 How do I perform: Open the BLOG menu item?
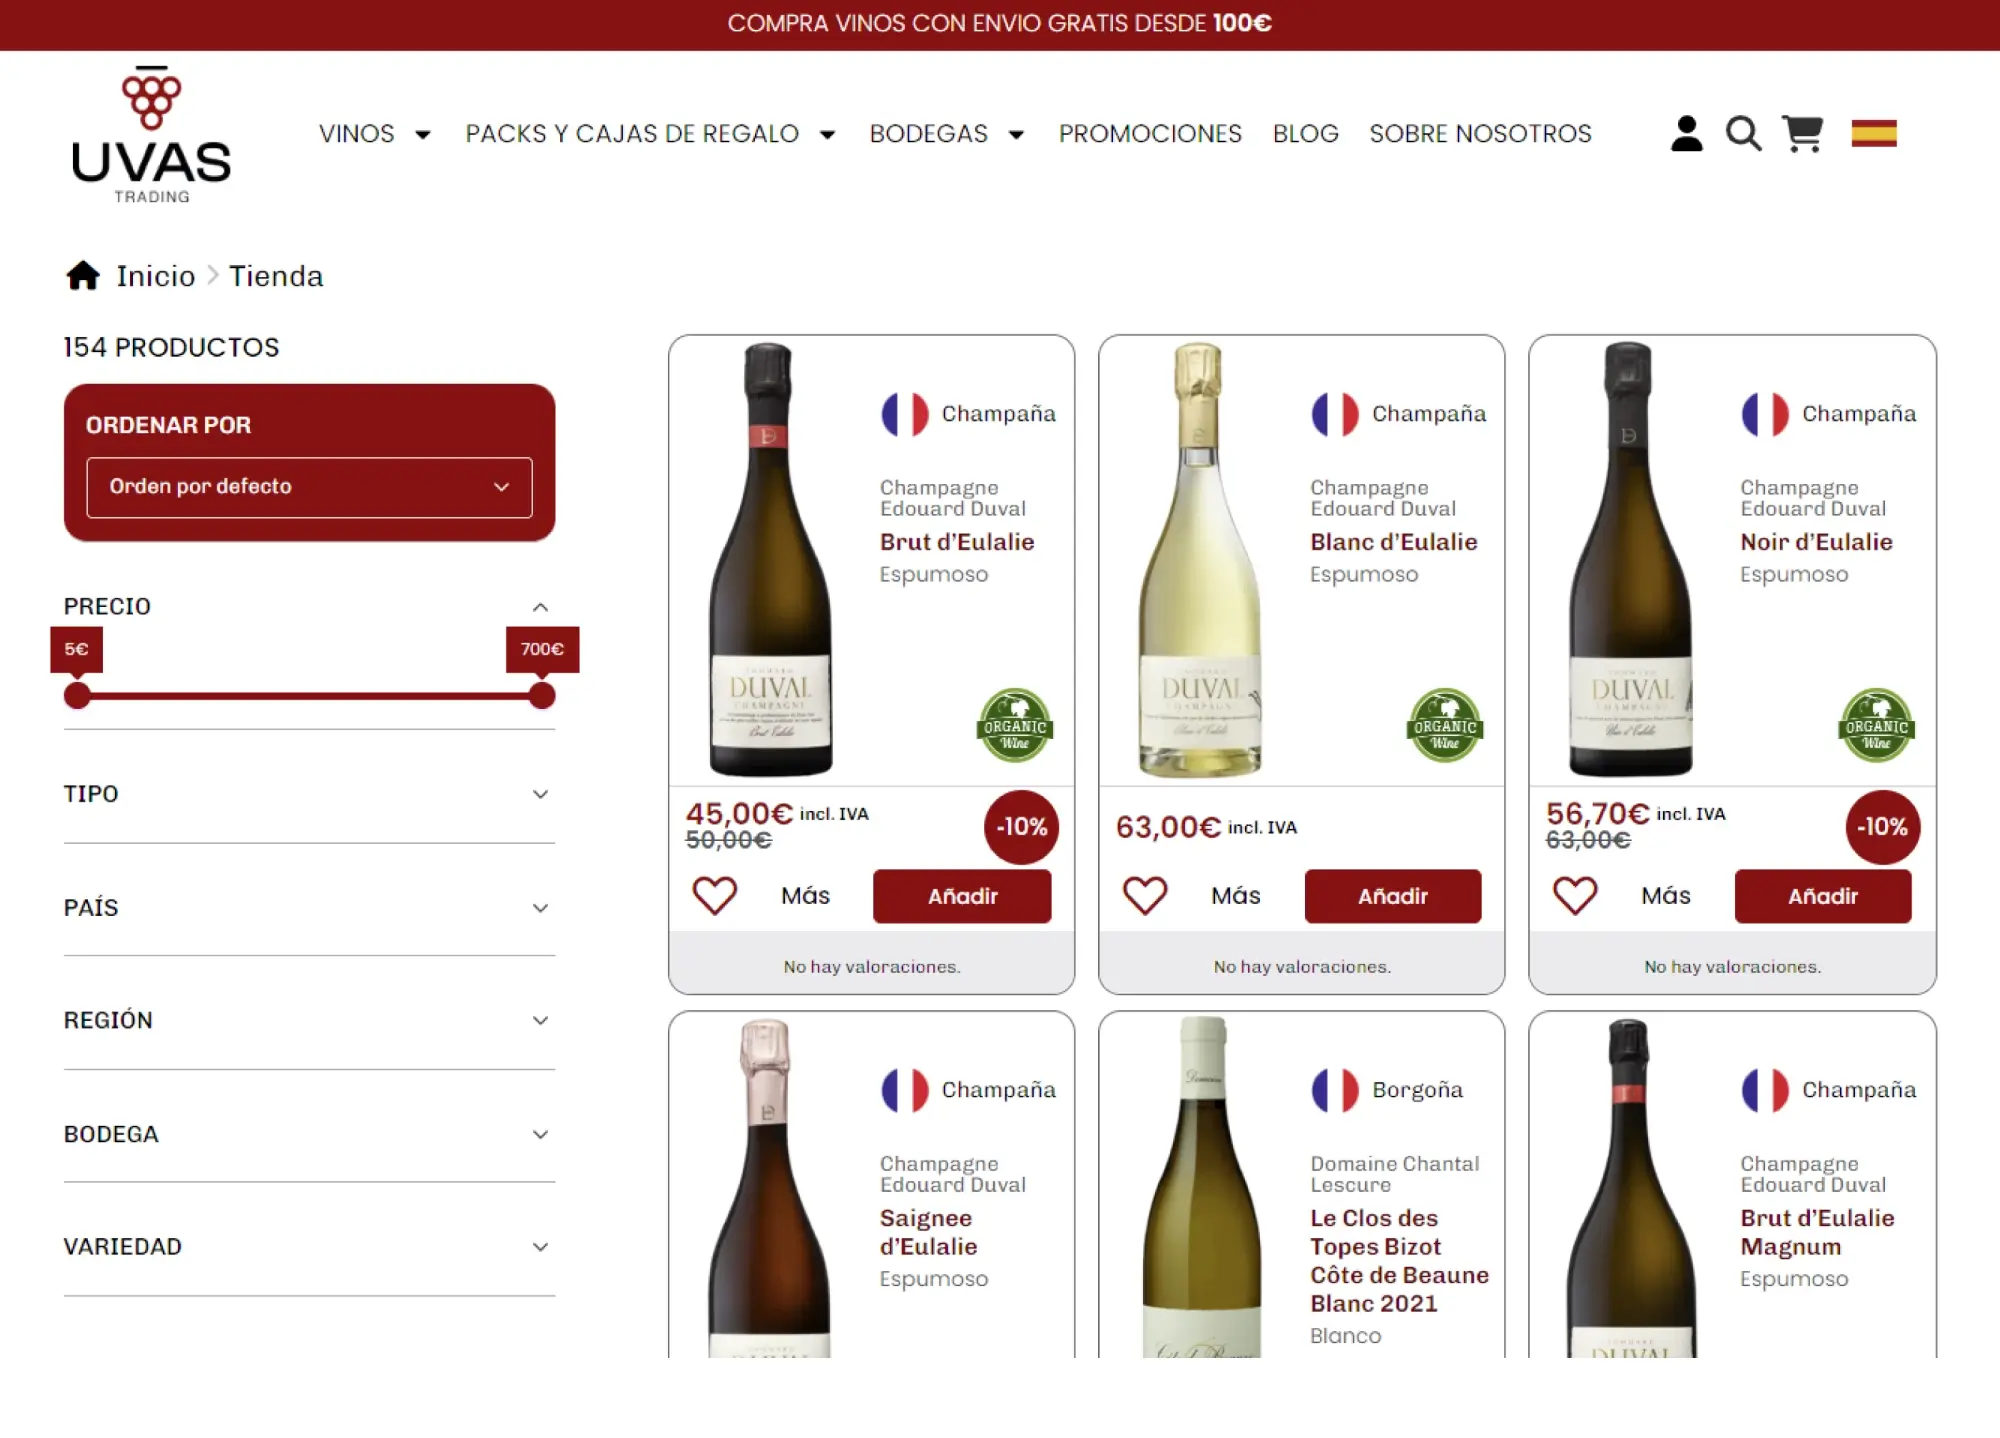tap(1305, 133)
